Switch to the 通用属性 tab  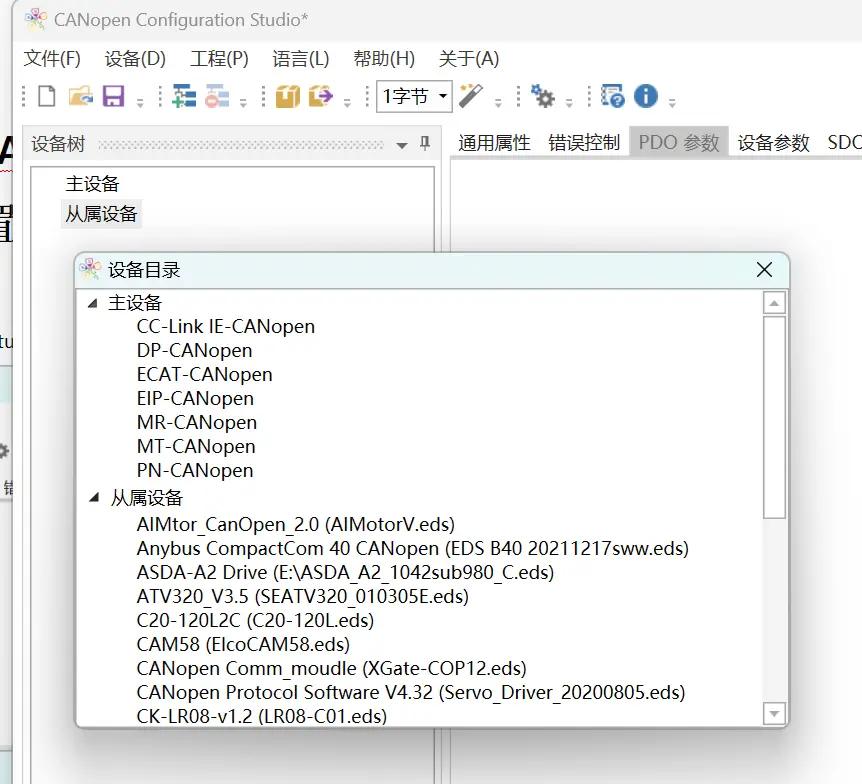tap(494, 143)
